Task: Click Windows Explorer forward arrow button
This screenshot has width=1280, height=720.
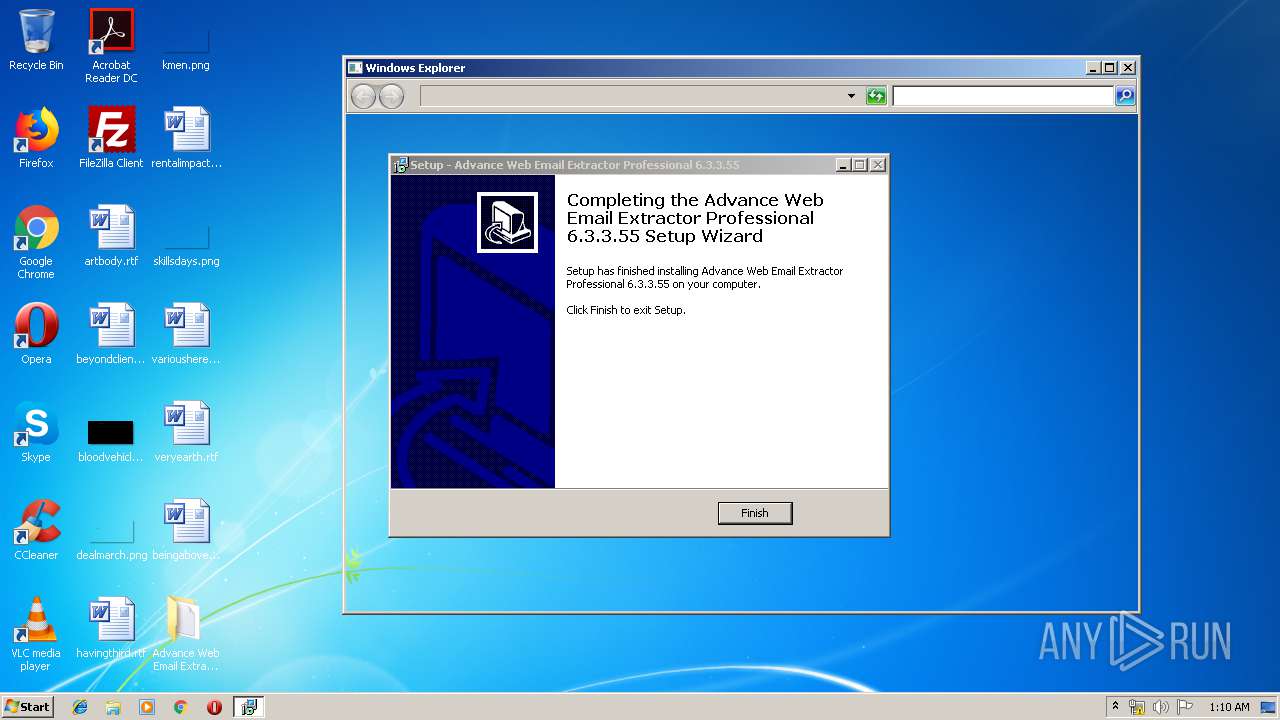Action: [x=391, y=96]
